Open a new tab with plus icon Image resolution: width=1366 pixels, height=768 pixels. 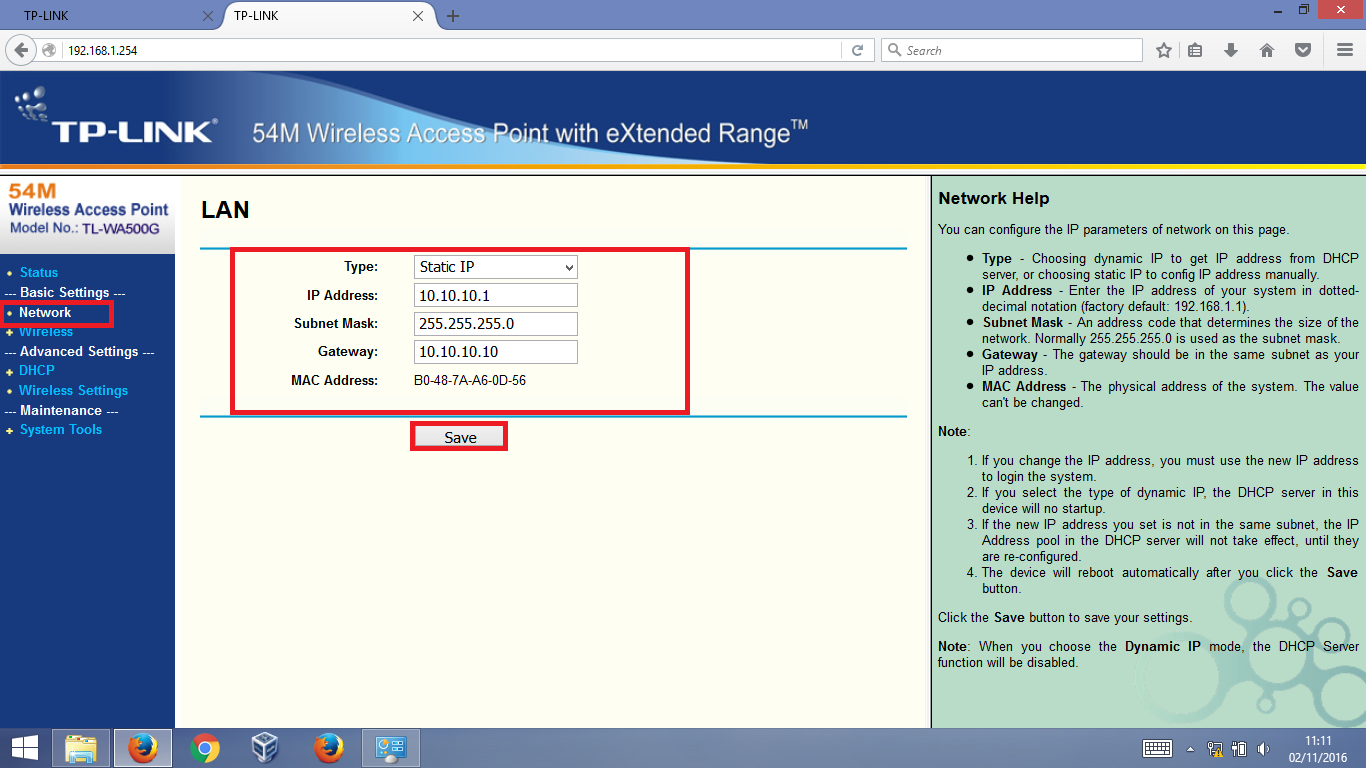click(x=453, y=16)
